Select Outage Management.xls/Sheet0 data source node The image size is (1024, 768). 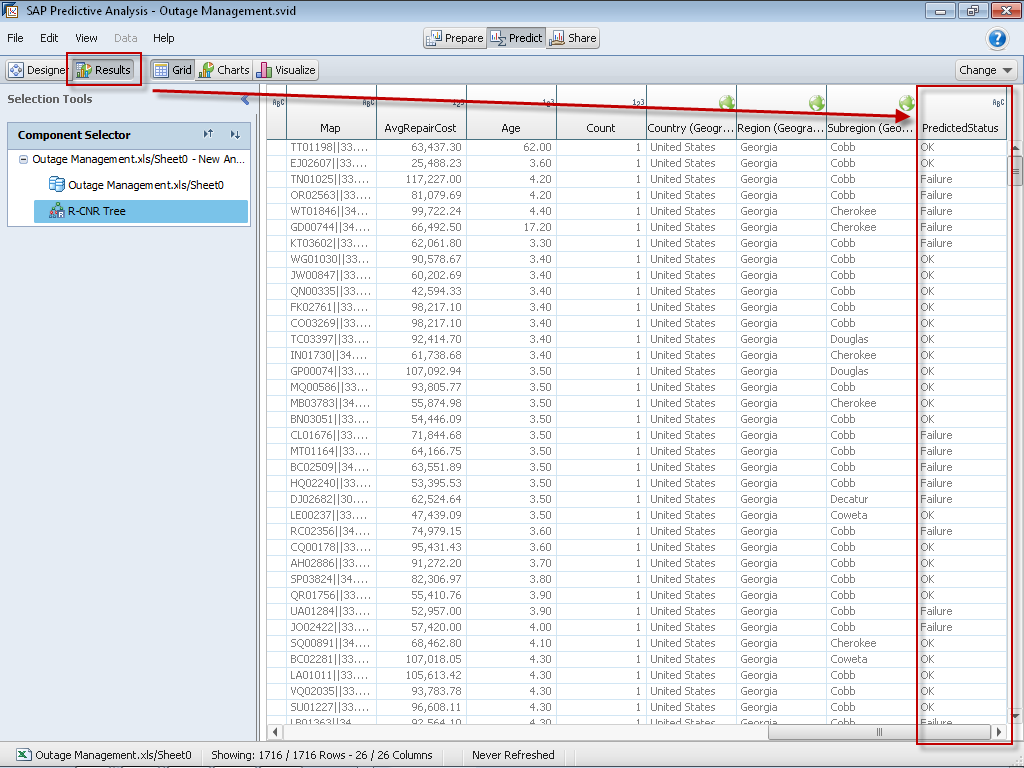tap(137, 185)
